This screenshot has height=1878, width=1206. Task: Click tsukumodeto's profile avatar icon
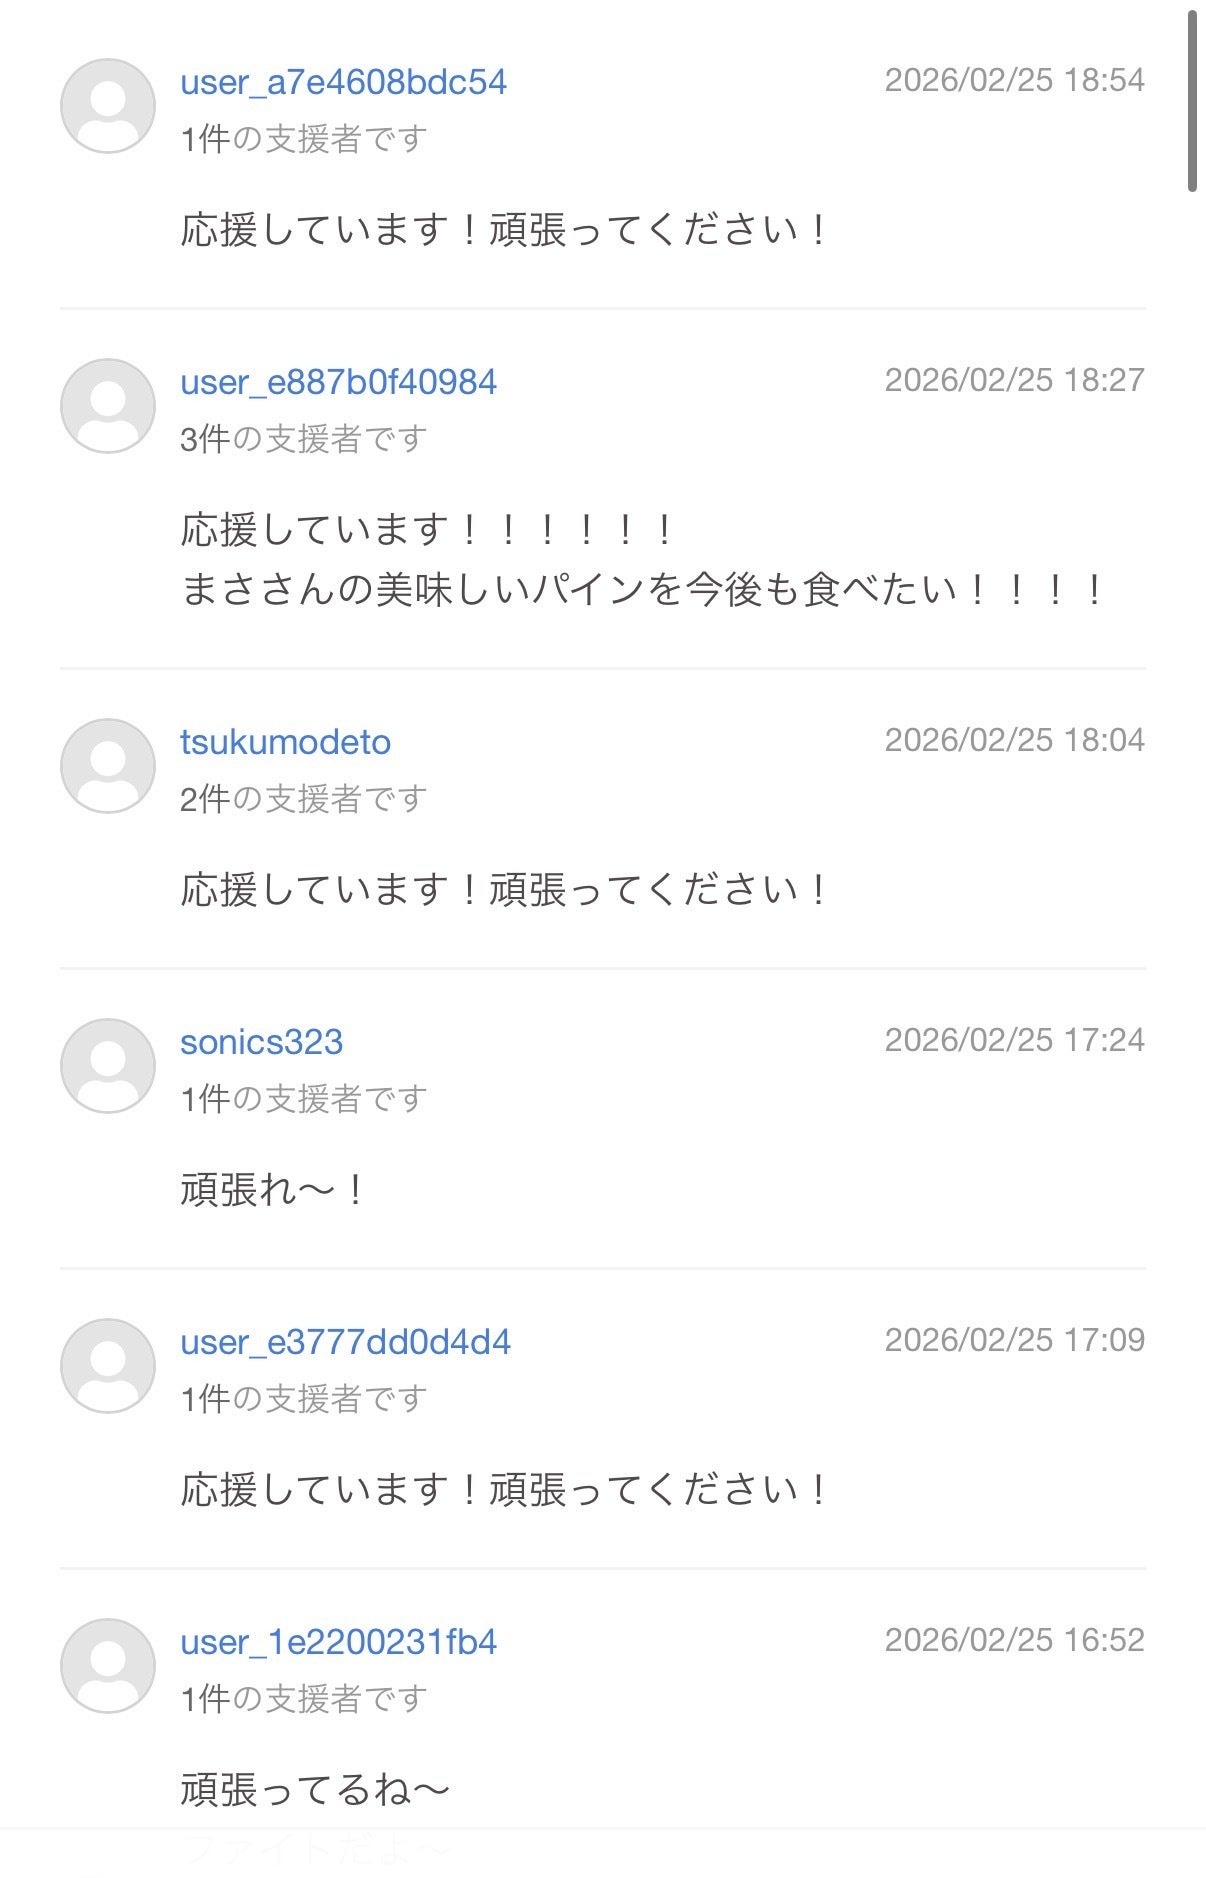(x=108, y=766)
